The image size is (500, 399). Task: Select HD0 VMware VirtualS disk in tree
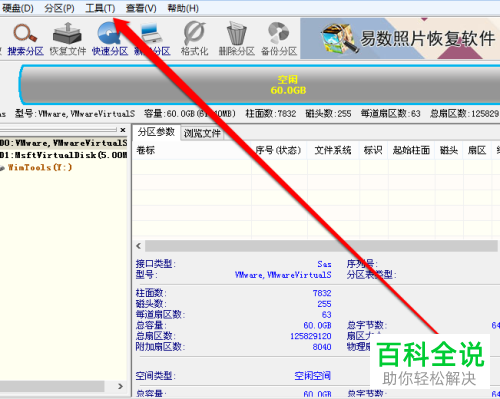tap(63, 143)
